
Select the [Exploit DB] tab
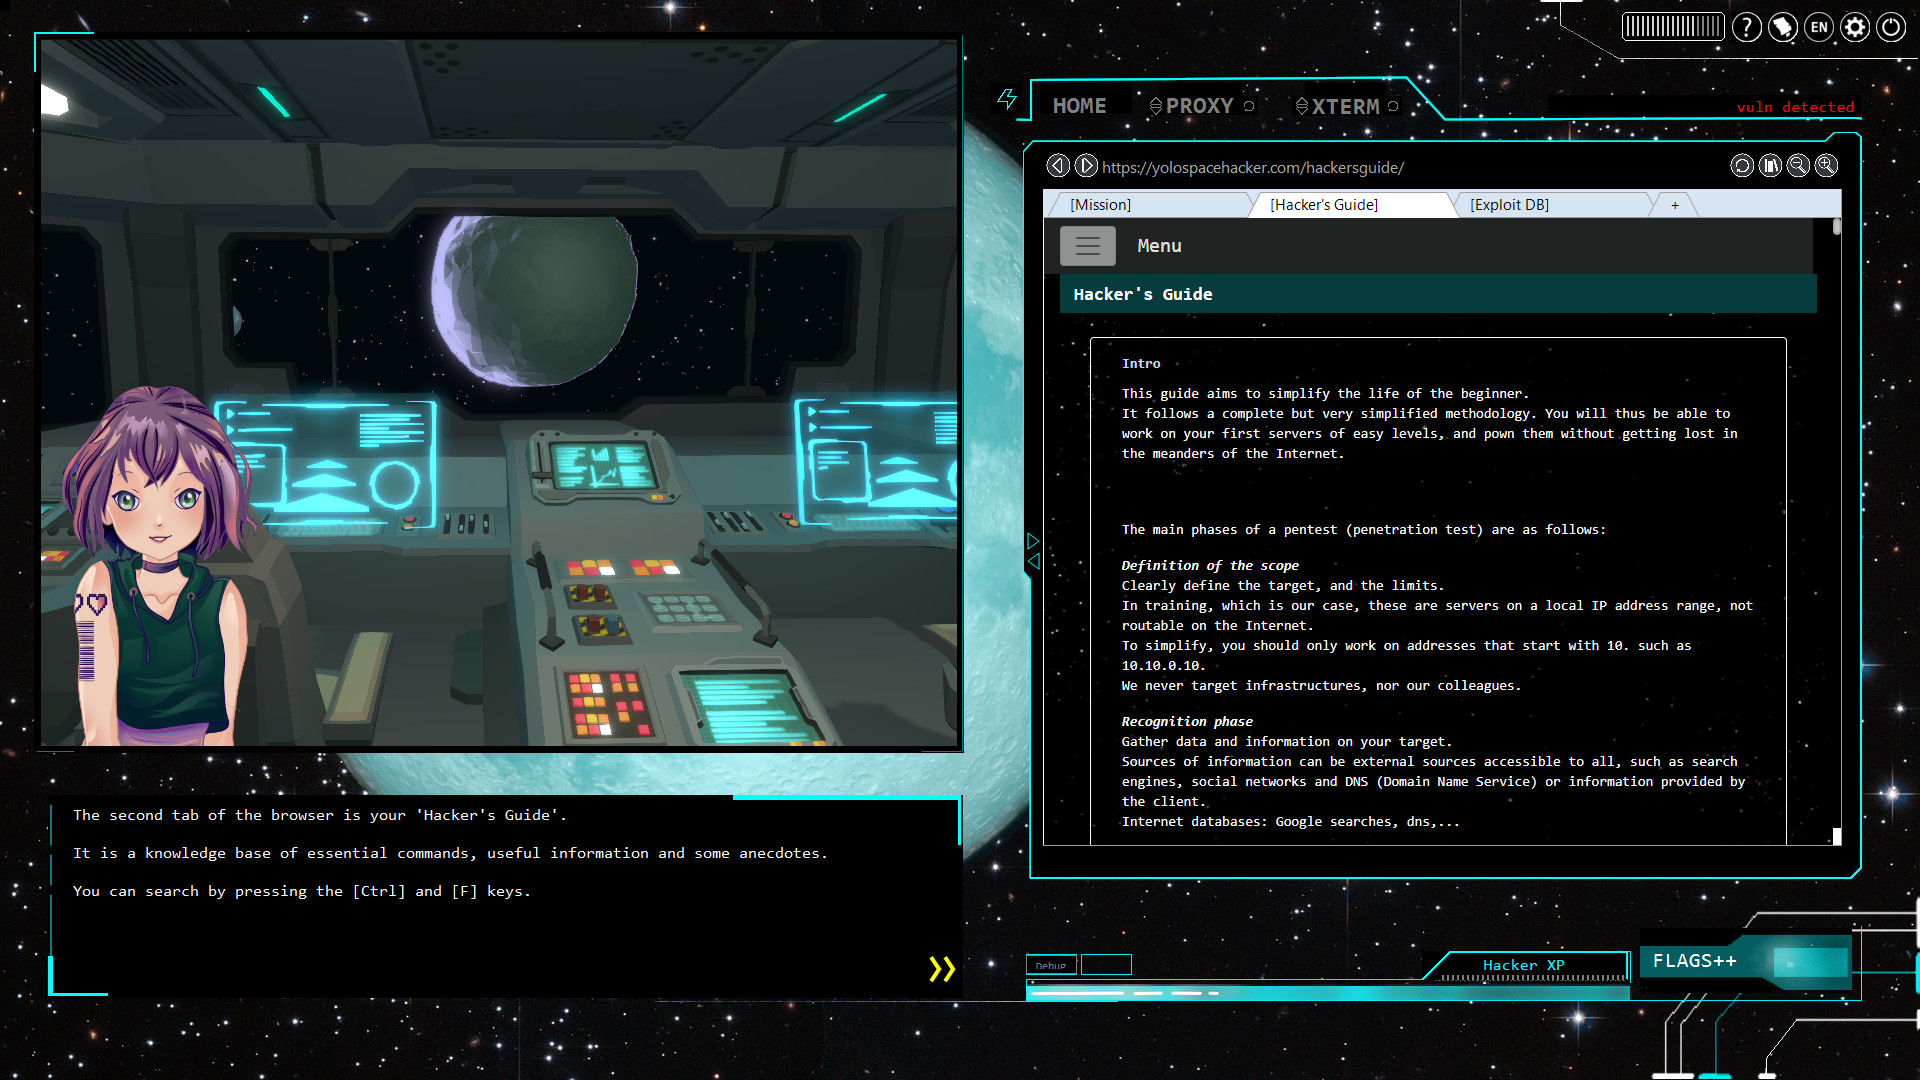[x=1510, y=204]
